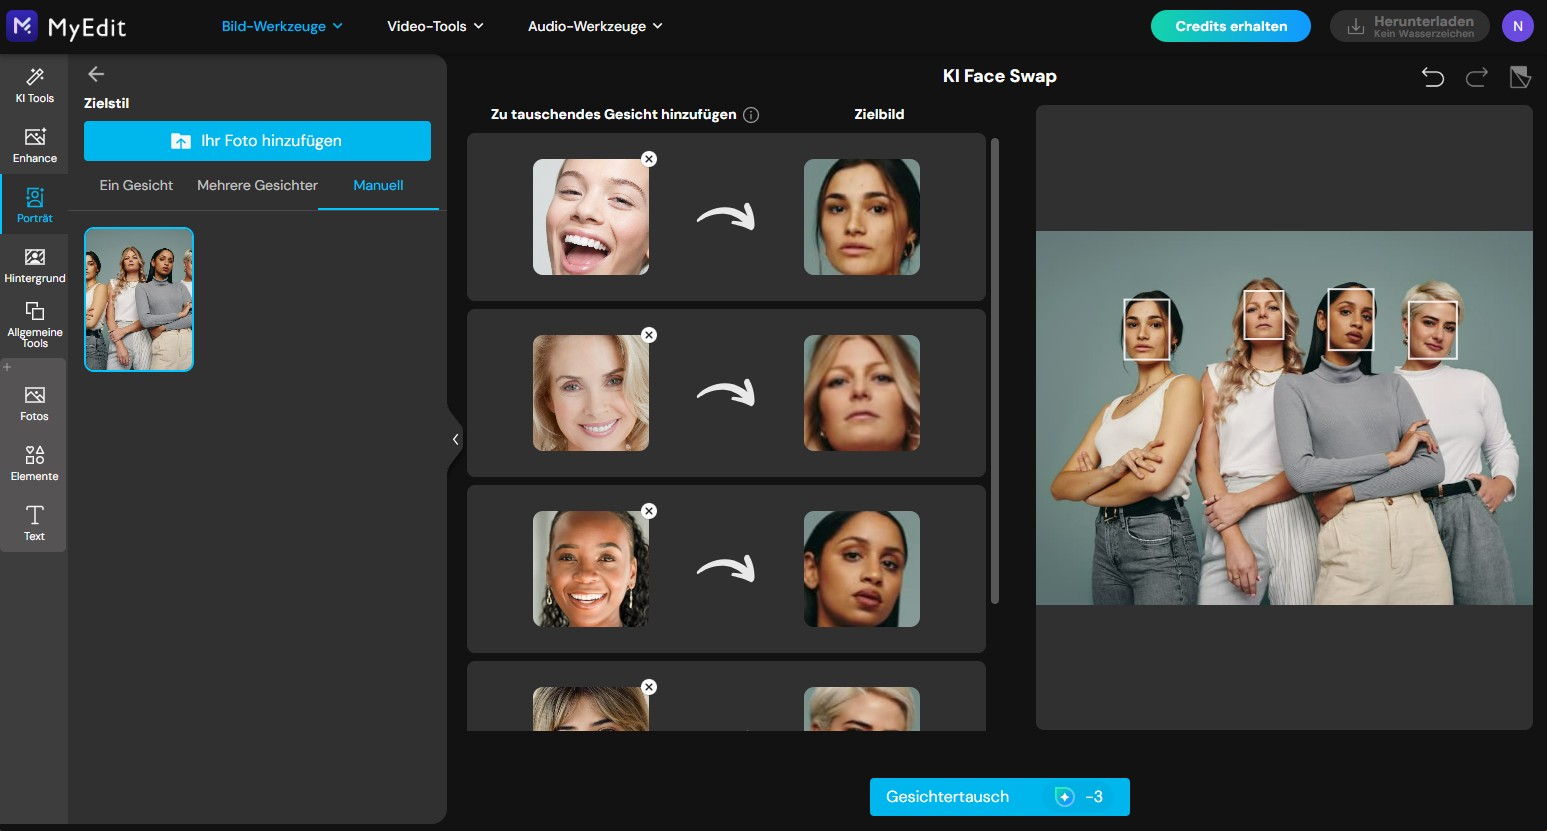Switch to the Ein Gesicht tab
1547x831 pixels.
[x=136, y=185]
